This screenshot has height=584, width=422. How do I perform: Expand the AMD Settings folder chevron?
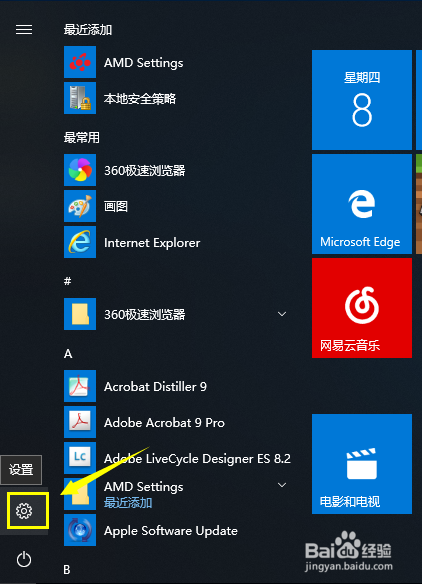(x=282, y=485)
